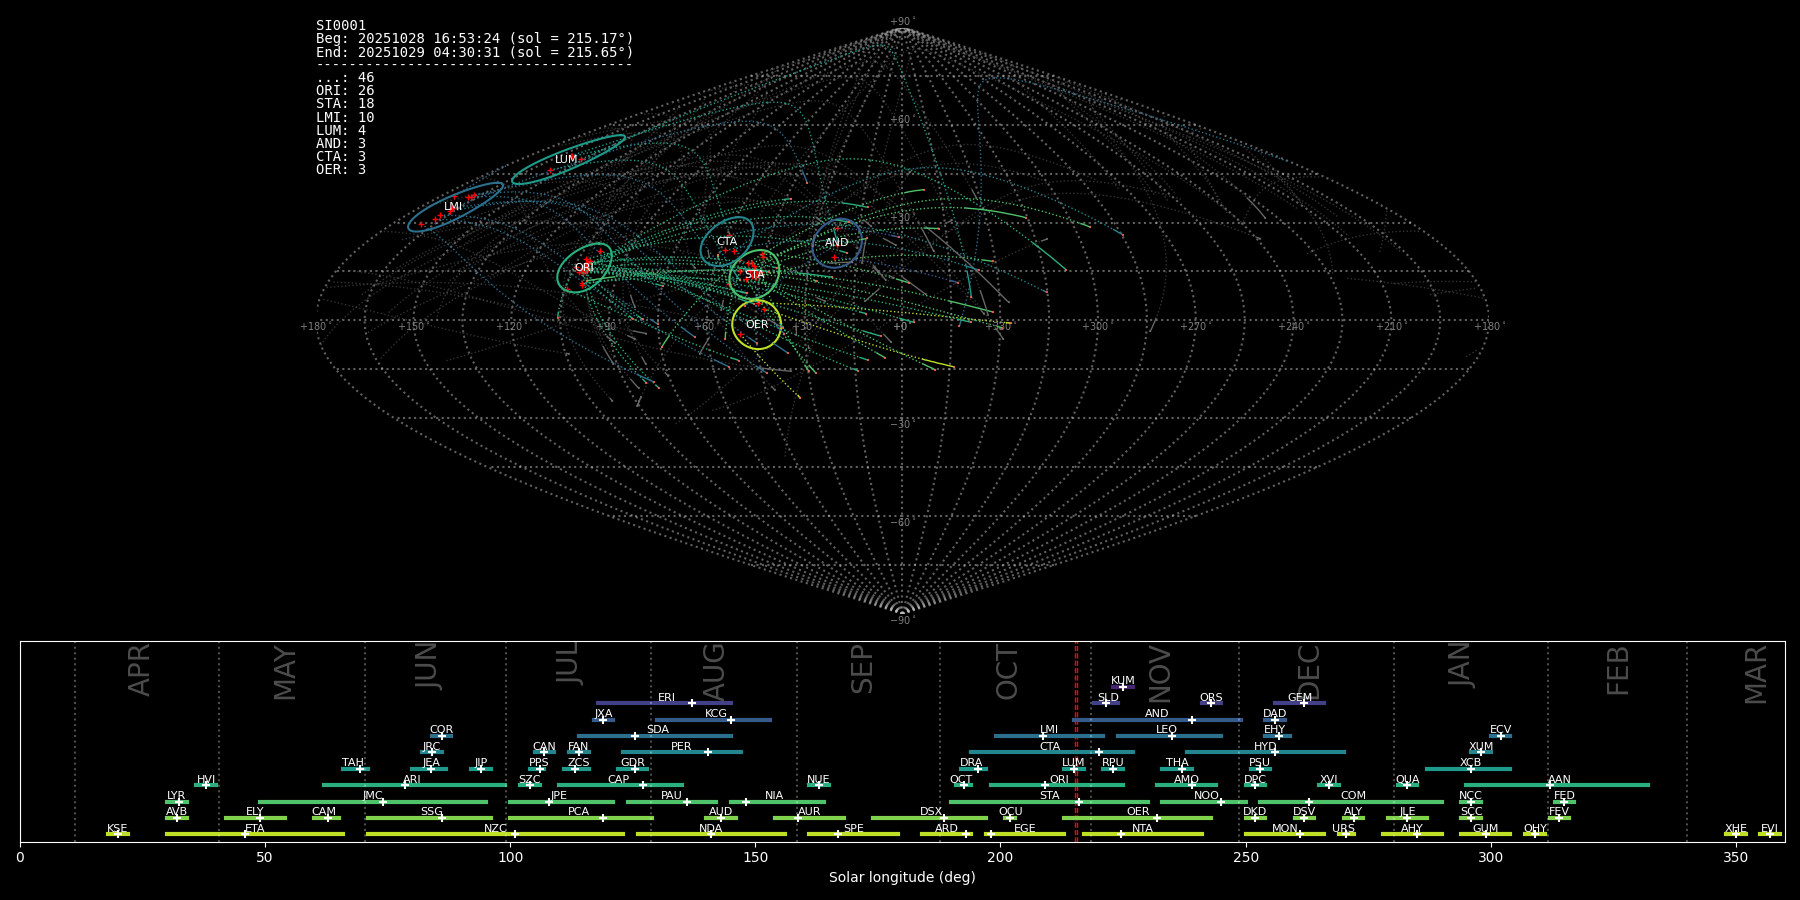This screenshot has width=1800, height=900.
Task: Select the CTA radiant ellipse on sky map
Action: pos(727,241)
